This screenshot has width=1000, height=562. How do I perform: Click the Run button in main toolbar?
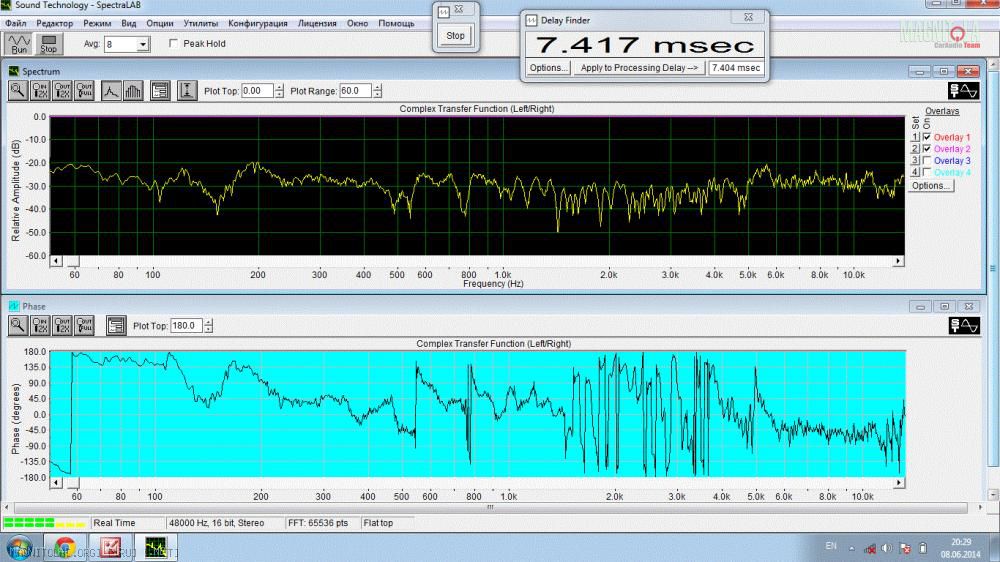click(x=18, y=43)
